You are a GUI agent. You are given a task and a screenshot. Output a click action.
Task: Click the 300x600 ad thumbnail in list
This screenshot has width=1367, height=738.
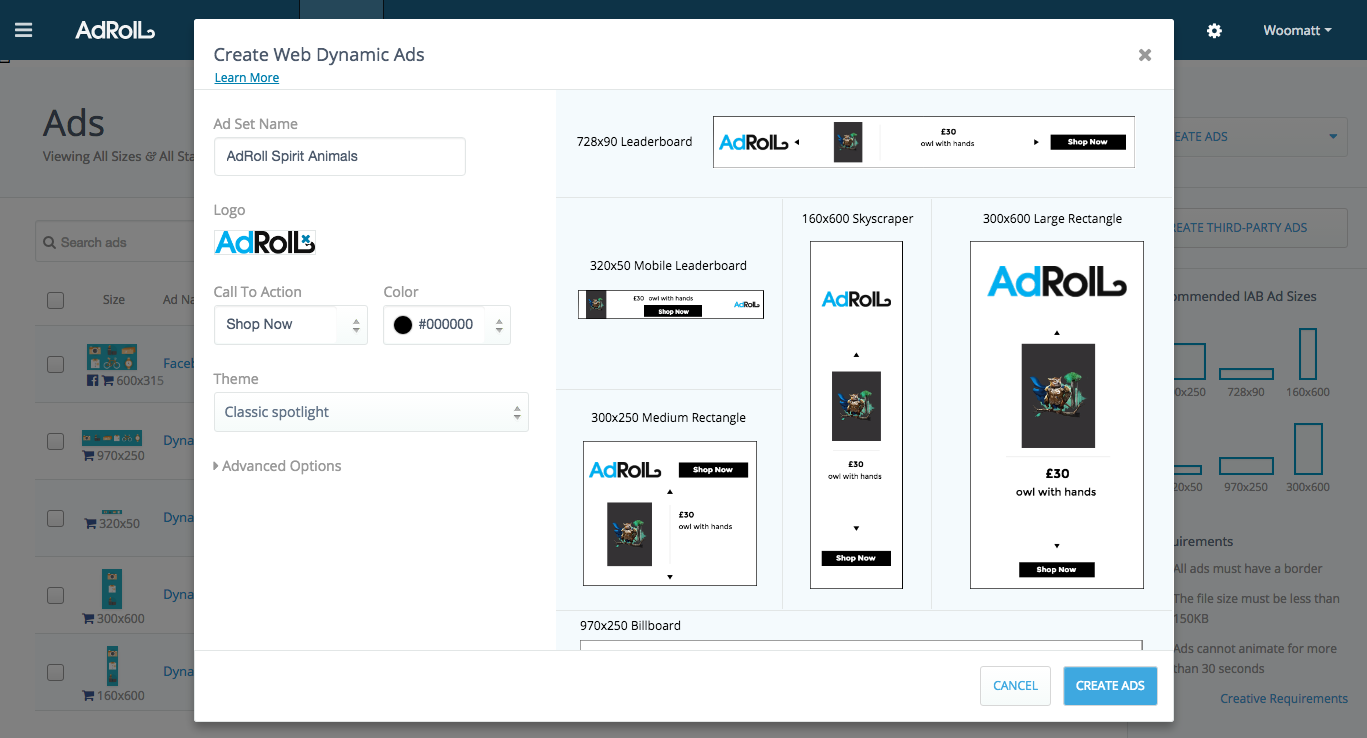click(112, 589)
